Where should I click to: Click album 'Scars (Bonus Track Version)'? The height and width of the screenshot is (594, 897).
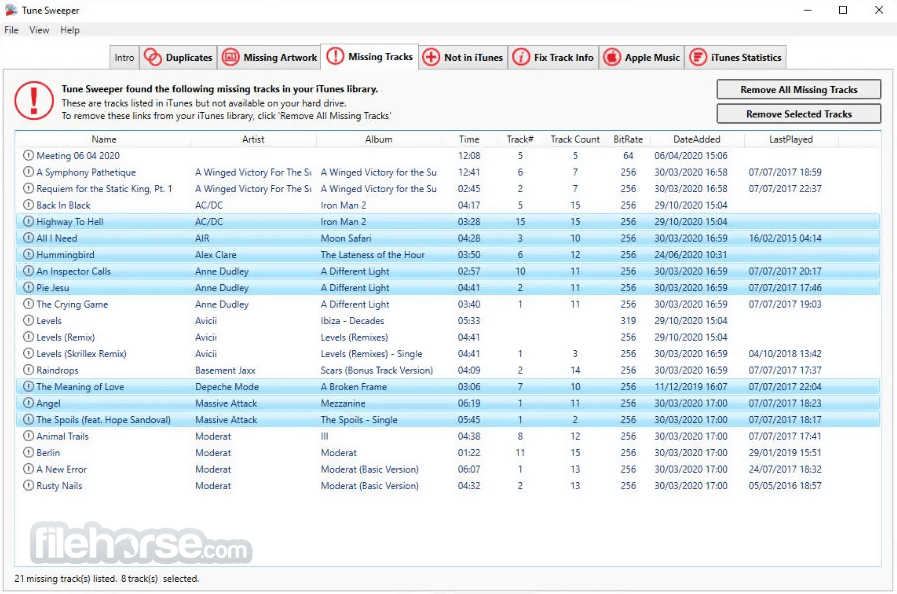coord(376,370)
